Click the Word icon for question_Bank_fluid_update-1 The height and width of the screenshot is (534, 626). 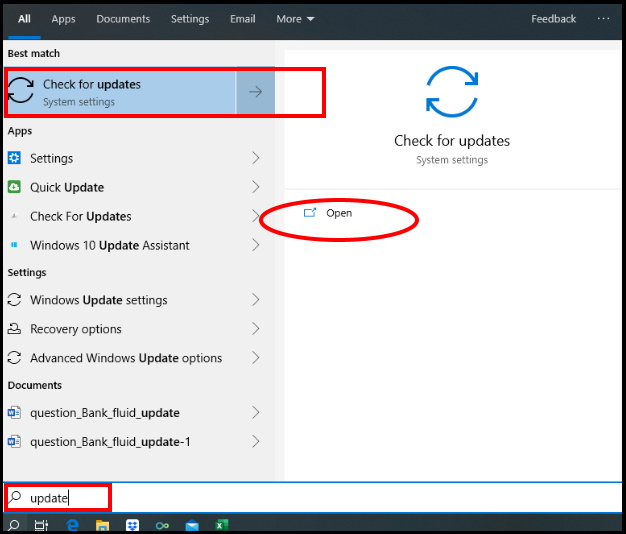pos(14,441)
